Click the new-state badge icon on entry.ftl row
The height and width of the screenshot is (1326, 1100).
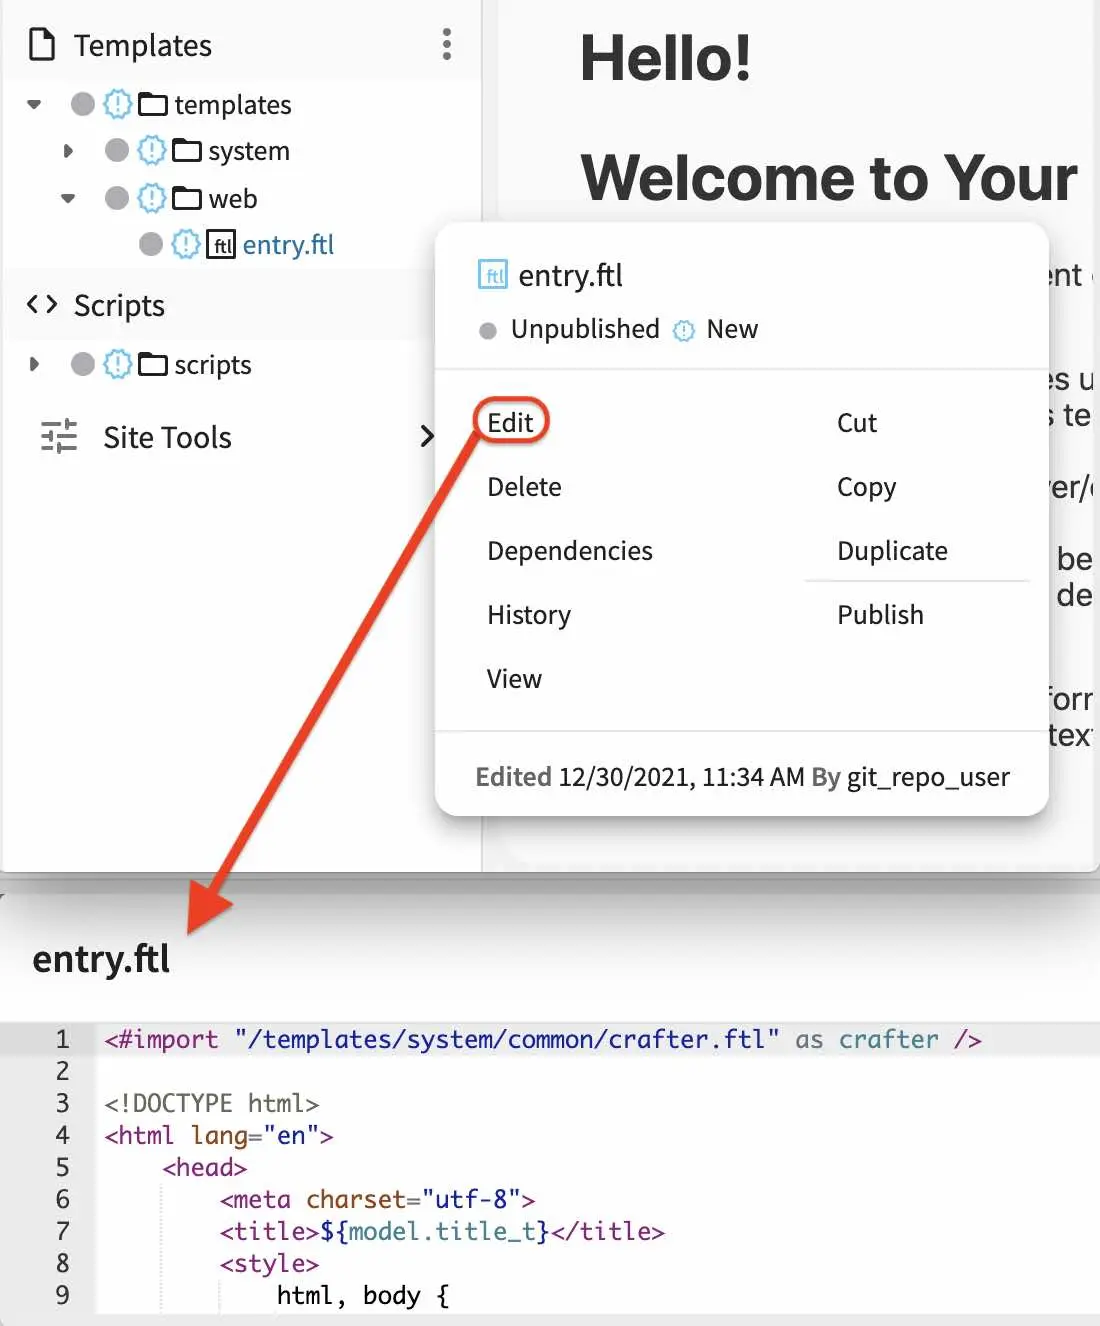click(186, 244)
